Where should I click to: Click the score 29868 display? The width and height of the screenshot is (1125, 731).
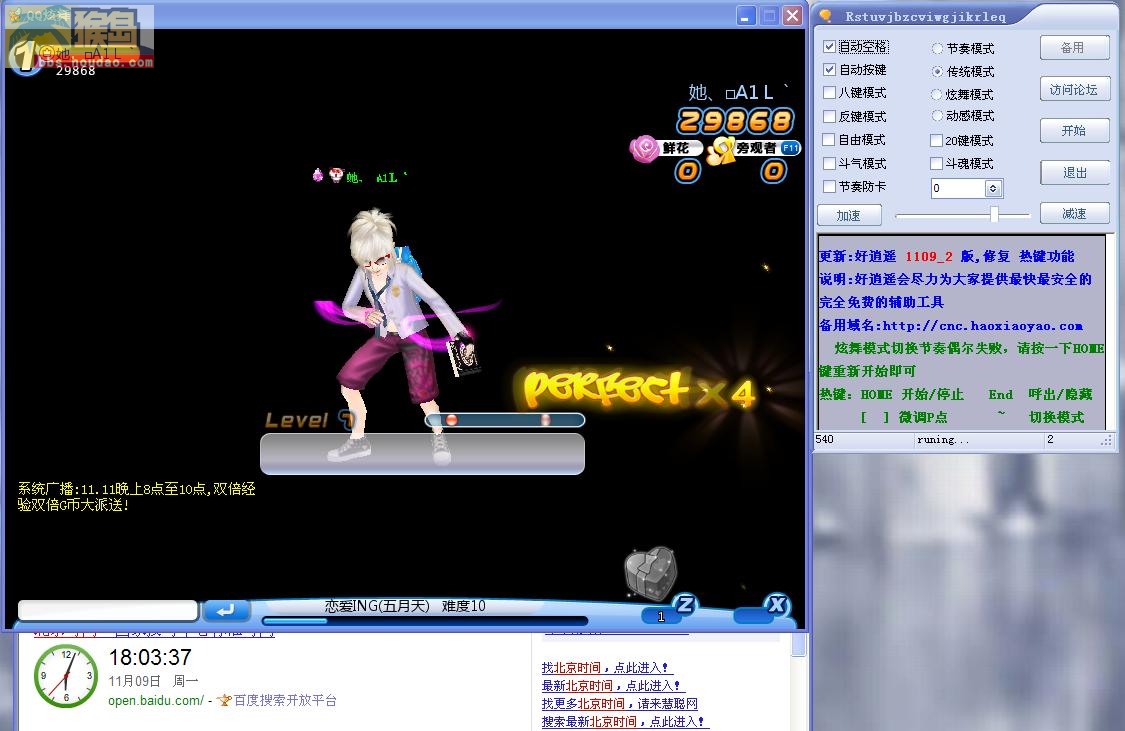pos(735,121)
